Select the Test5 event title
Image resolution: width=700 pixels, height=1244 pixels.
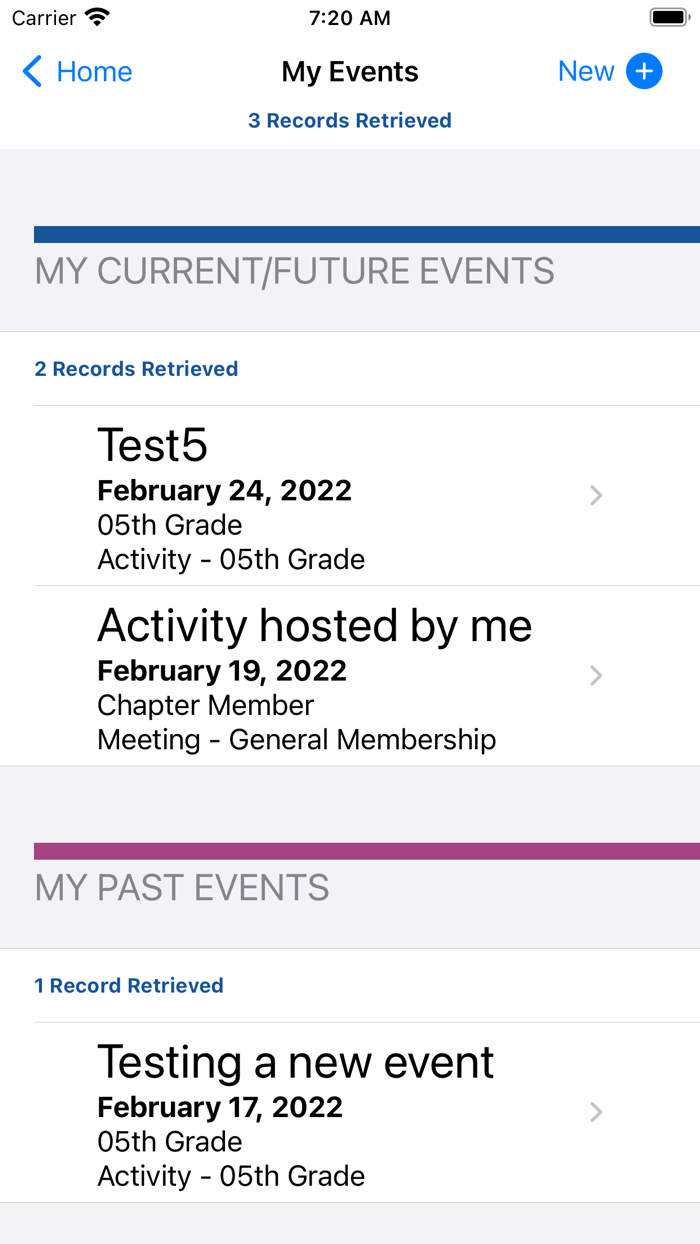153,445
